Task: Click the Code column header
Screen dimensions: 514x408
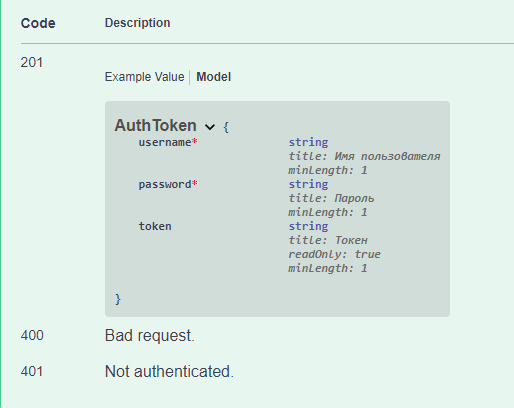Action: click(38, 23)
